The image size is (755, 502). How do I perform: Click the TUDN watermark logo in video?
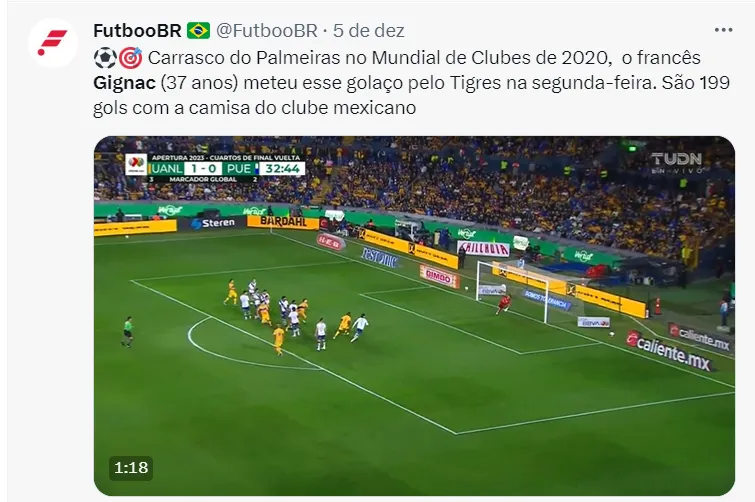coord(677,163)
